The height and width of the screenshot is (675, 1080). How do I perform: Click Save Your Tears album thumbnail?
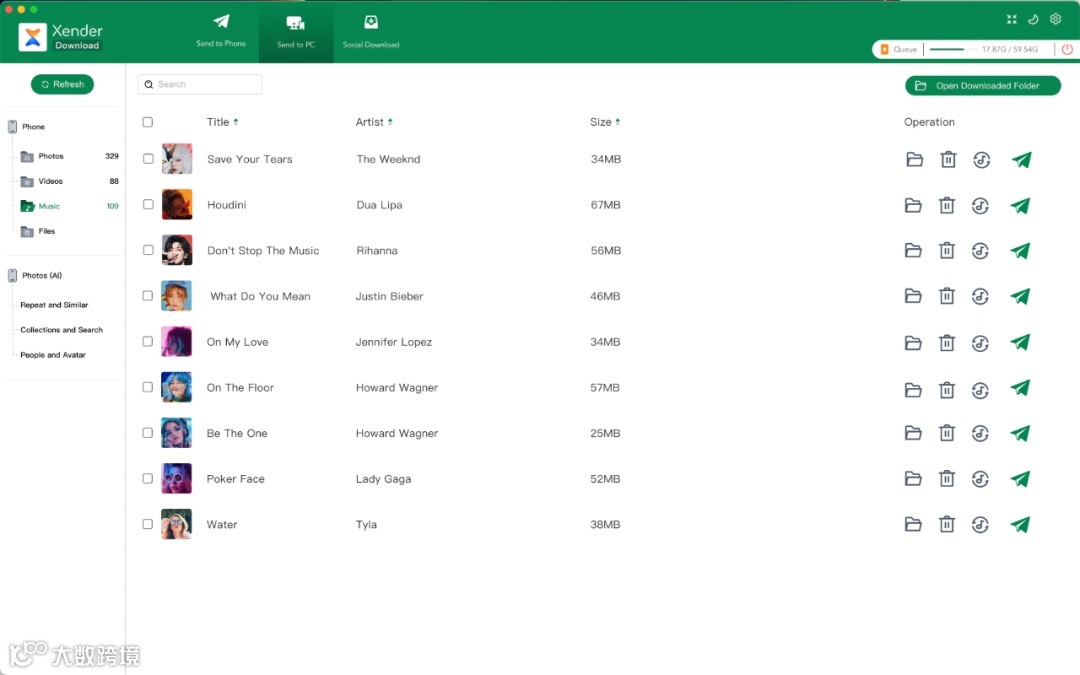(177, 158)
